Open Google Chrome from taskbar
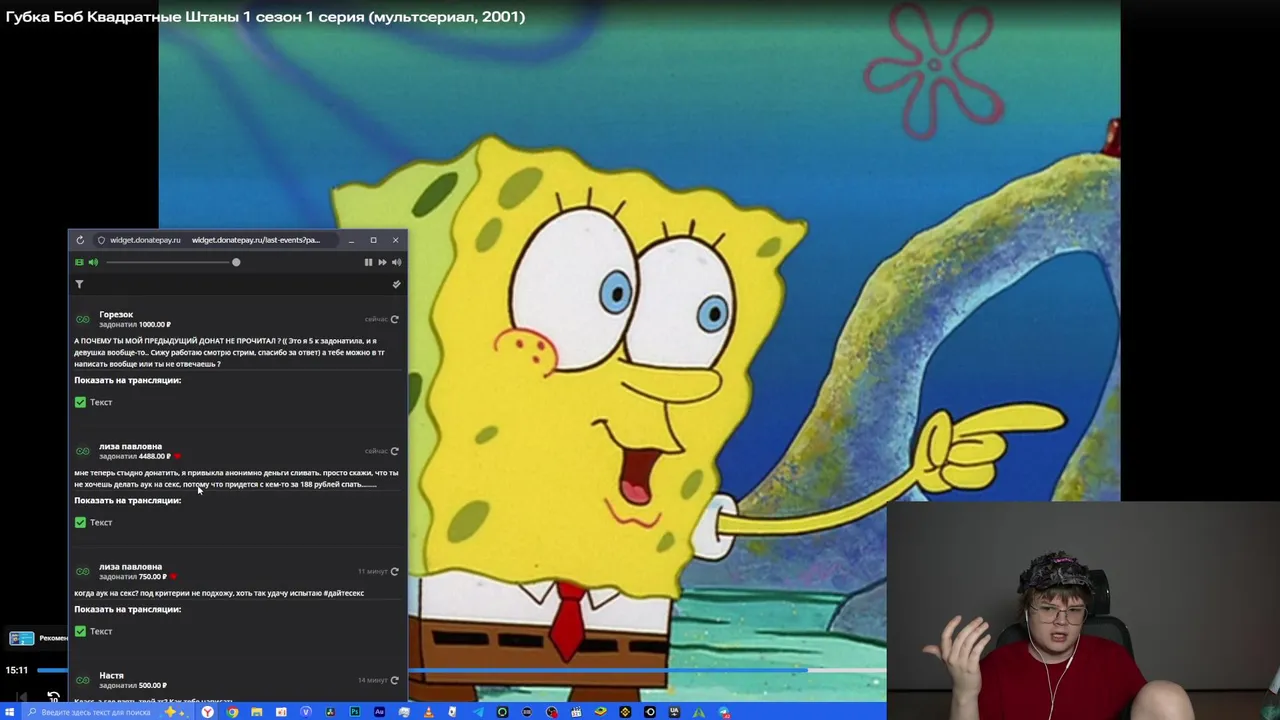 tap(233, 712)
